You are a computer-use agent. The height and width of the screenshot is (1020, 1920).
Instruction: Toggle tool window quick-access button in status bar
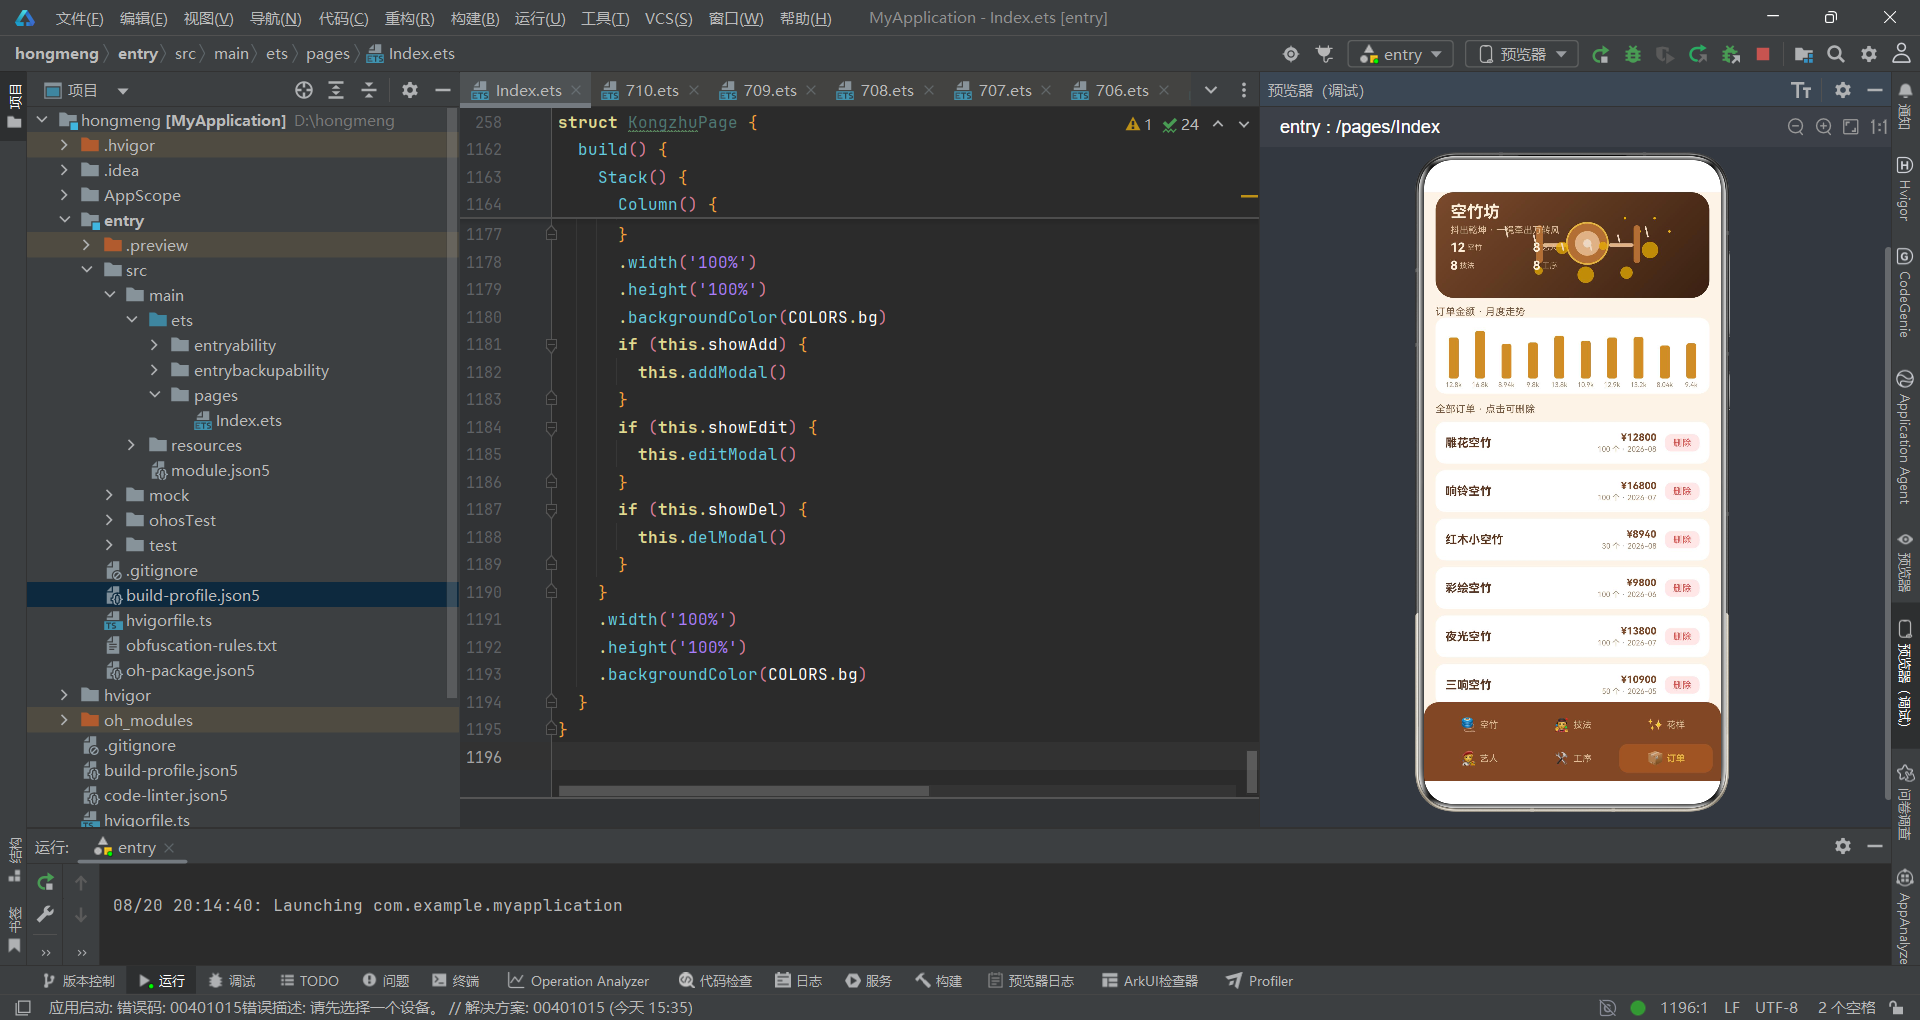(x=23, y=1007)
